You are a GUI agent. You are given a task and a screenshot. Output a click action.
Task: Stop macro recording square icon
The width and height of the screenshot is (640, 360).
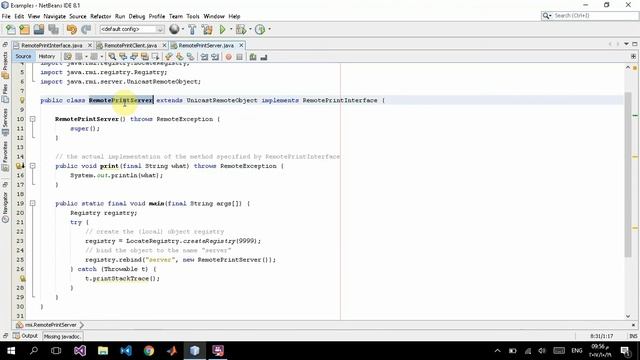pos(240,57)
